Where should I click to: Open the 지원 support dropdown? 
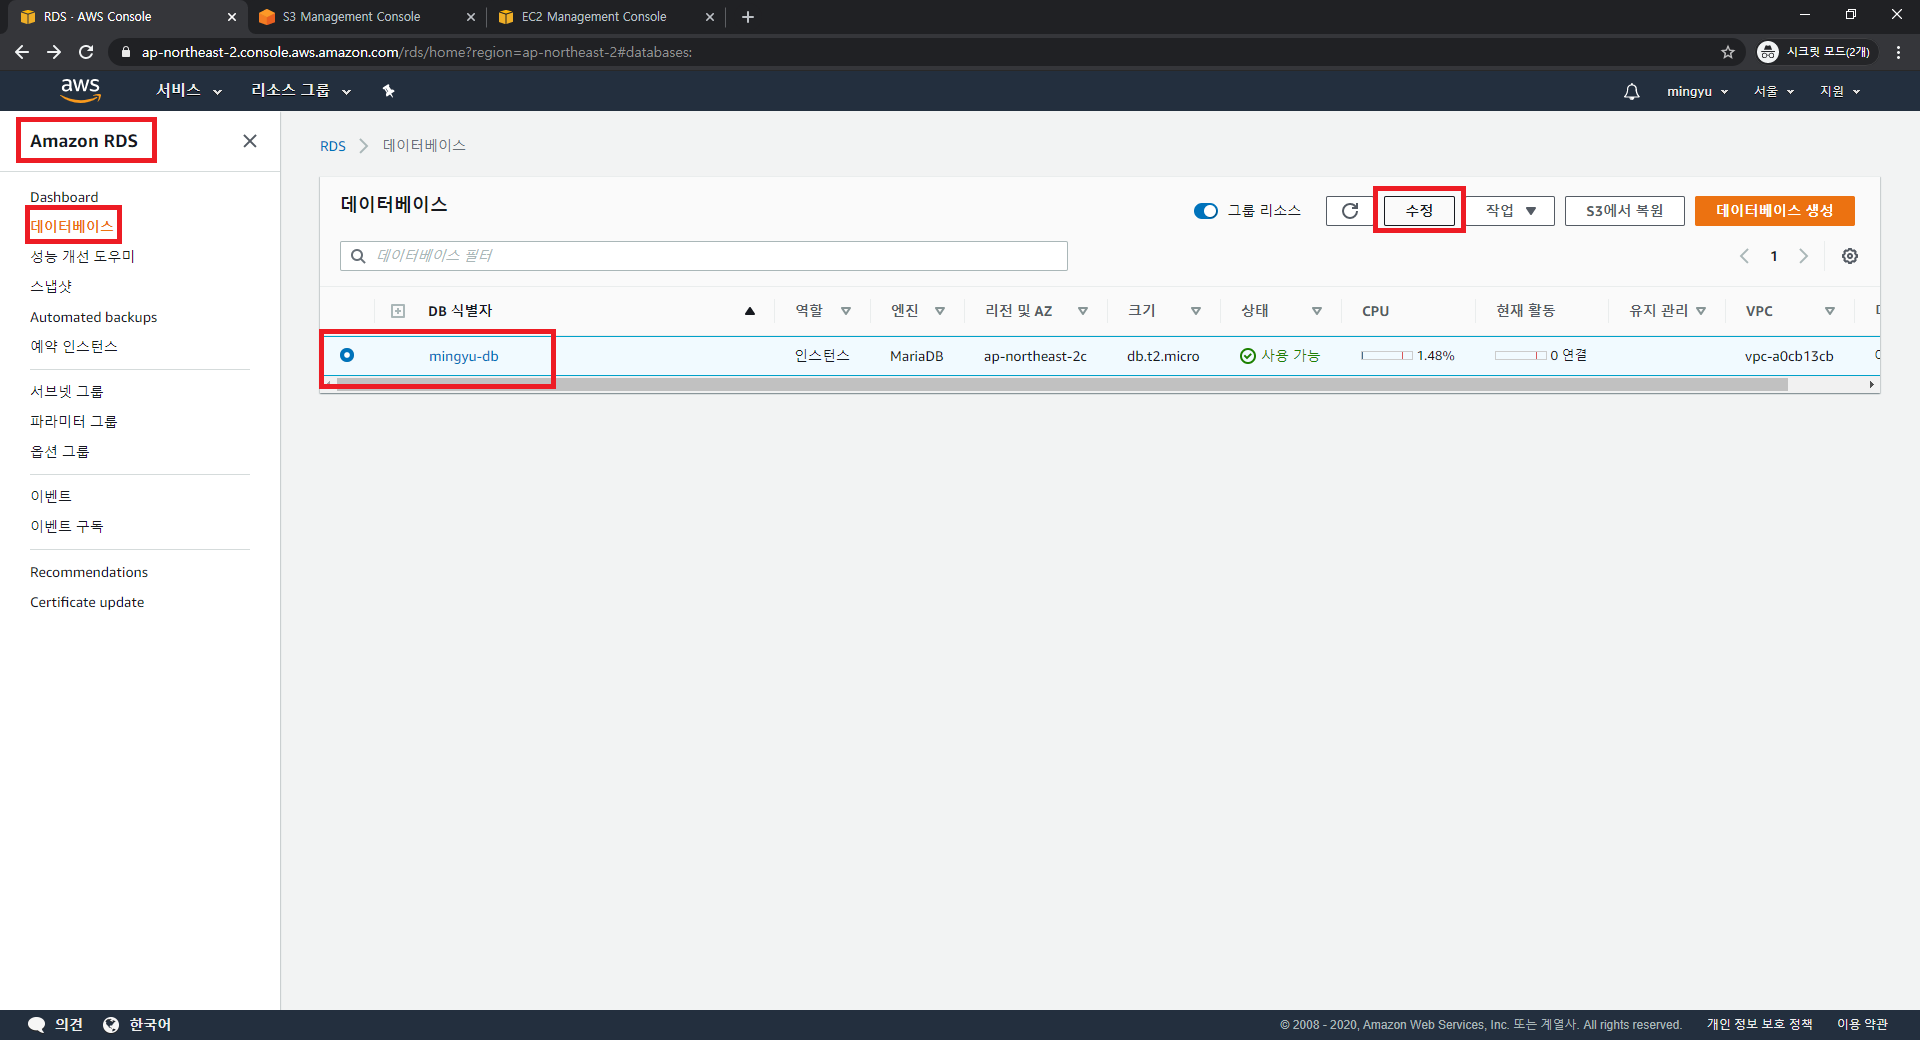coord(1840,91)
